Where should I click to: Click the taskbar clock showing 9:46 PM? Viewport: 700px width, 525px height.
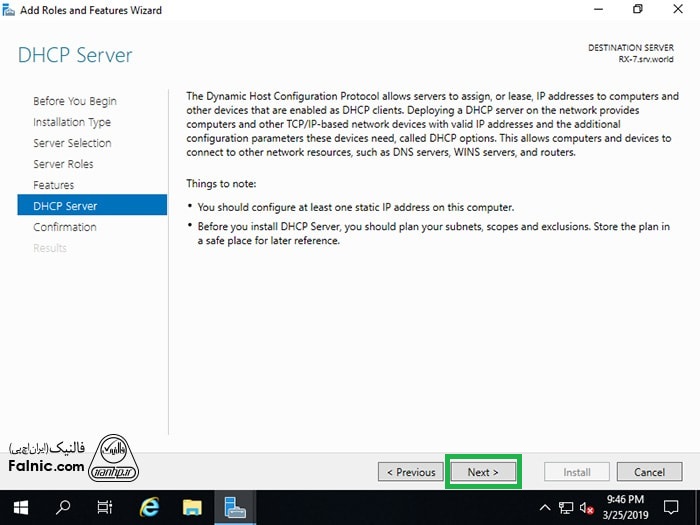(x=627, y=507)
